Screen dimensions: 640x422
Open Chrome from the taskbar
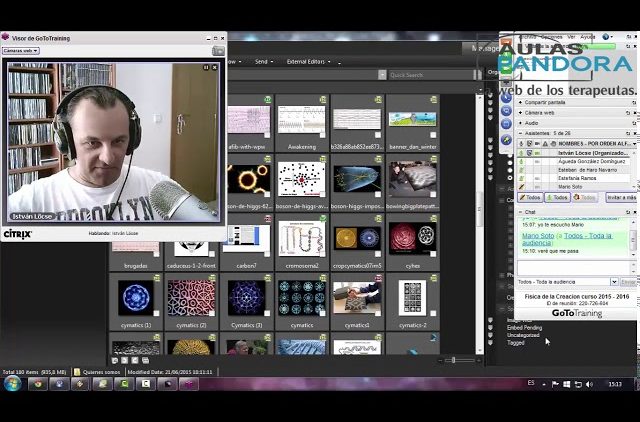click(x=38, y=384)
